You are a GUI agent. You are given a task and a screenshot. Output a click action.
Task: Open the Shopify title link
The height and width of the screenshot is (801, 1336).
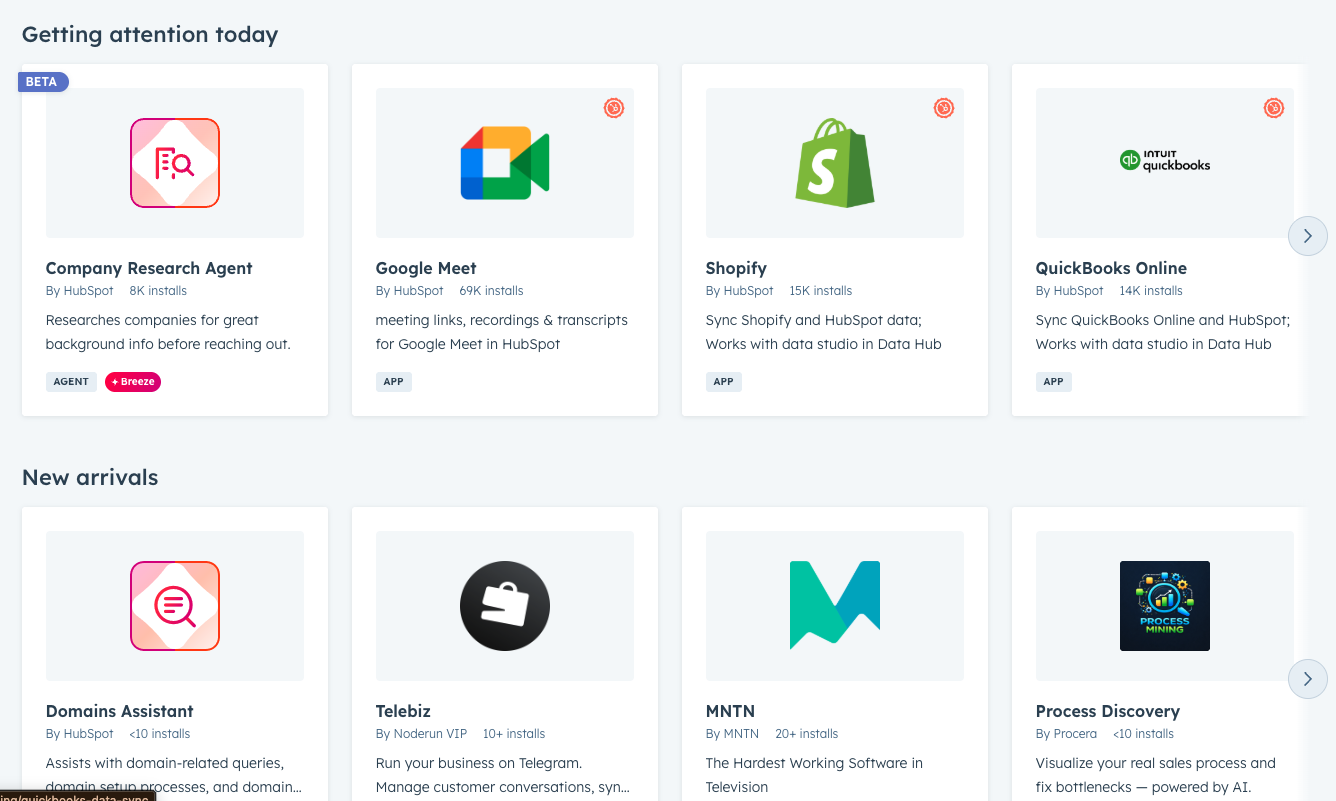(736, 268)
